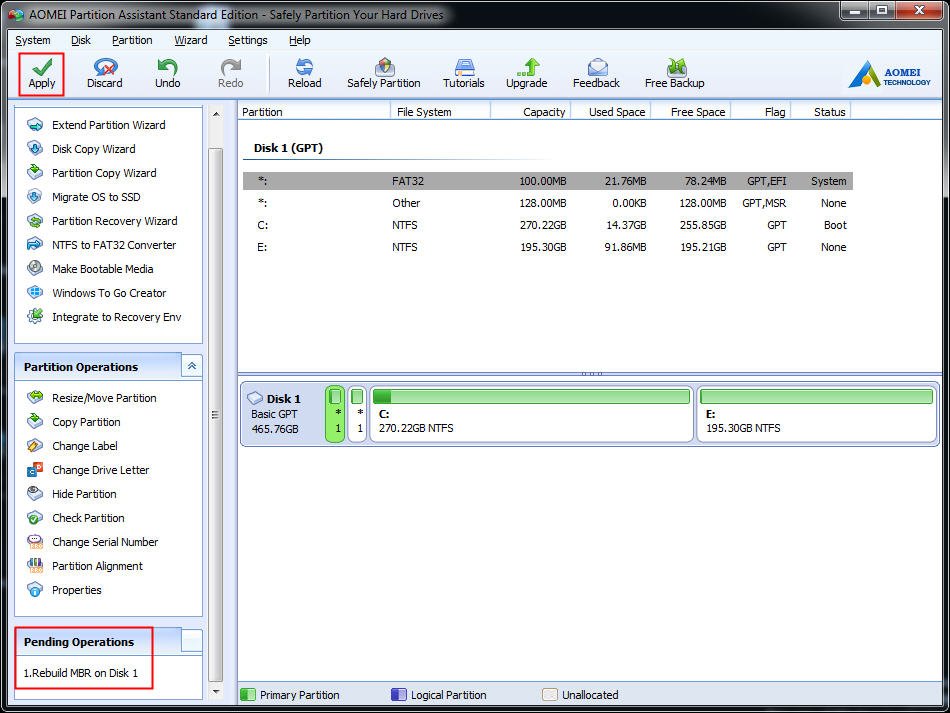Click the Apply checkmark button

pos(42,74)
